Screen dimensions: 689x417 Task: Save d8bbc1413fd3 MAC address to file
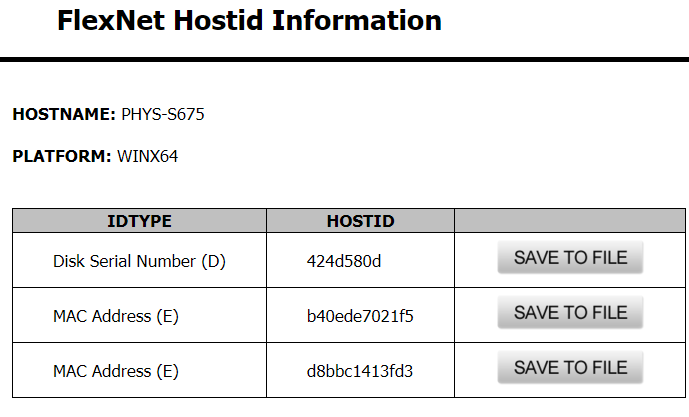[570, 367]
